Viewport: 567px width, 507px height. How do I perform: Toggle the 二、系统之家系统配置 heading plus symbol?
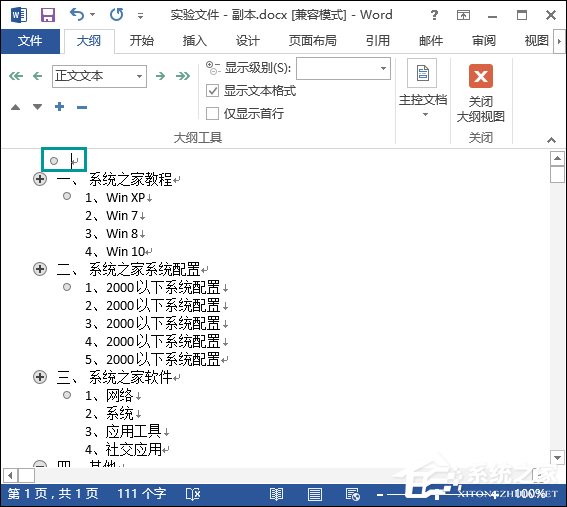click(x=40, y=269)
